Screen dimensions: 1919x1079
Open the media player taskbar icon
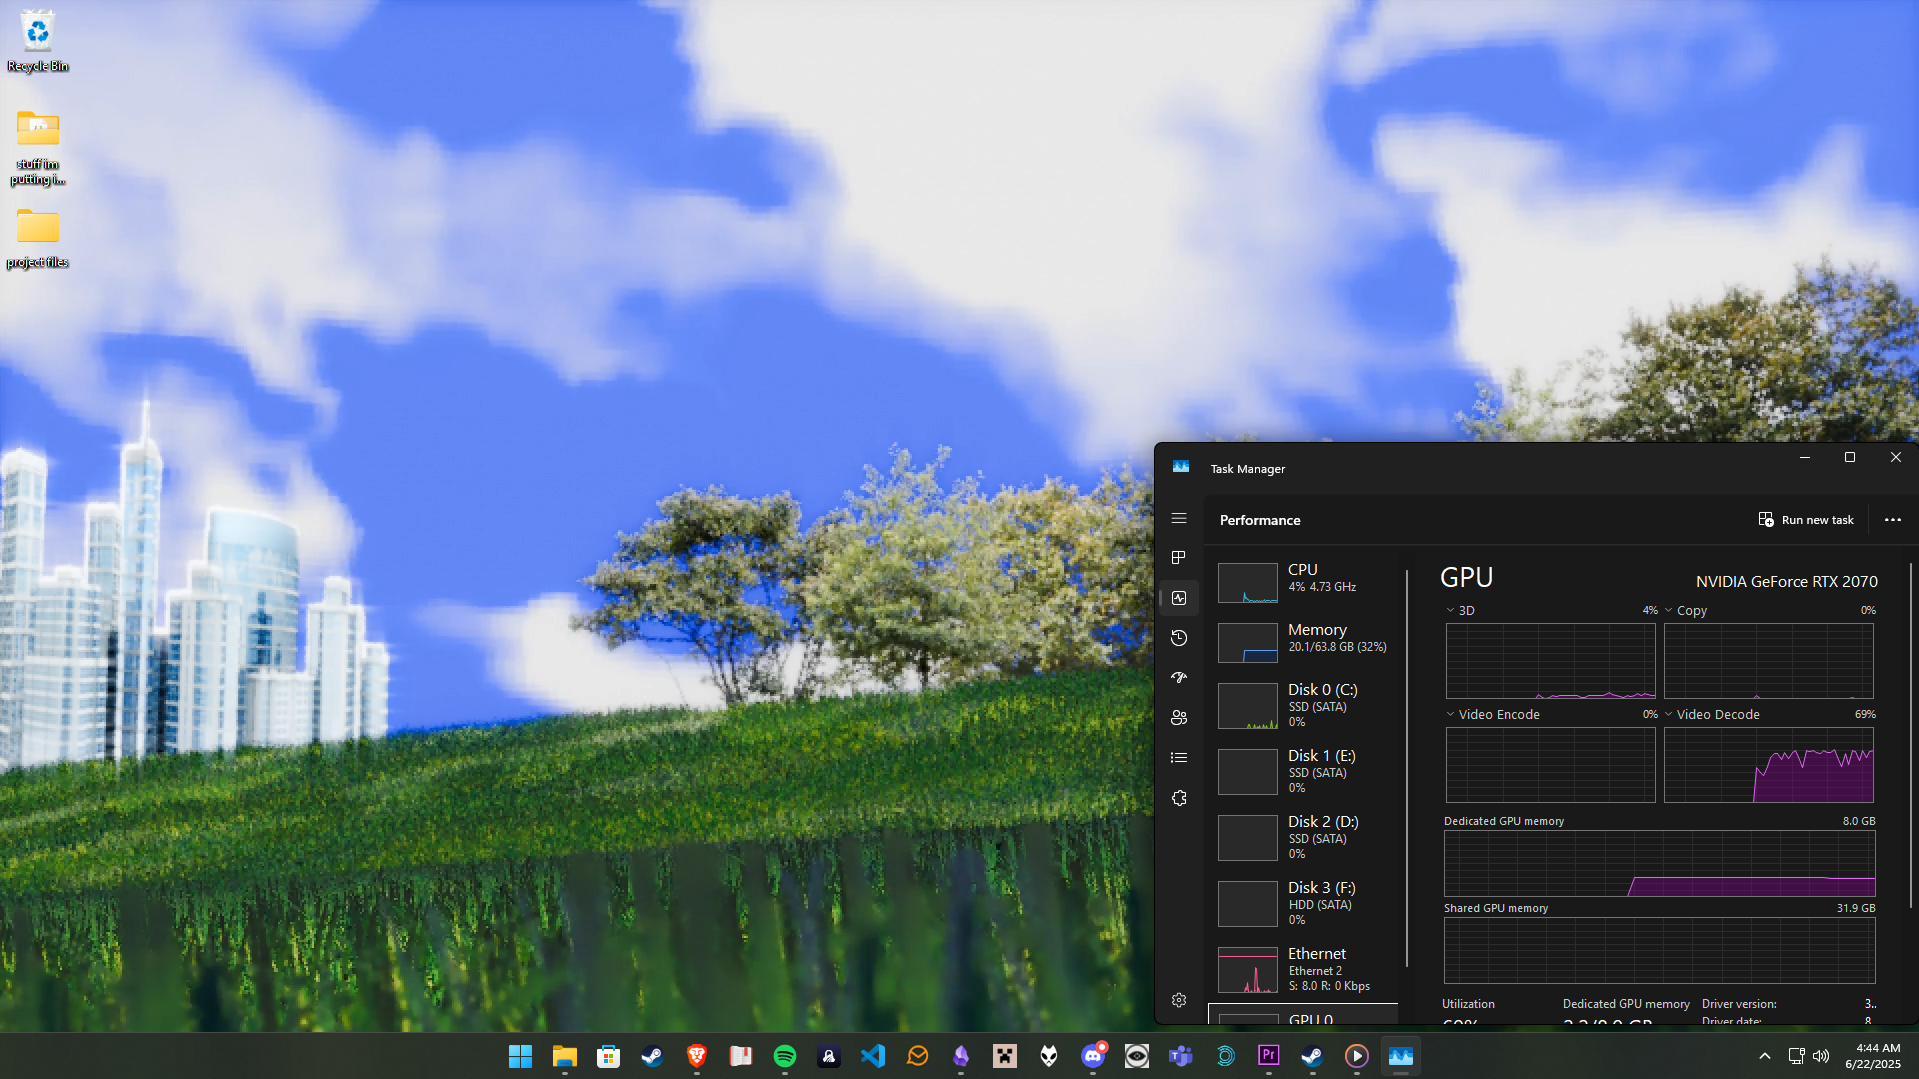1357,1056
